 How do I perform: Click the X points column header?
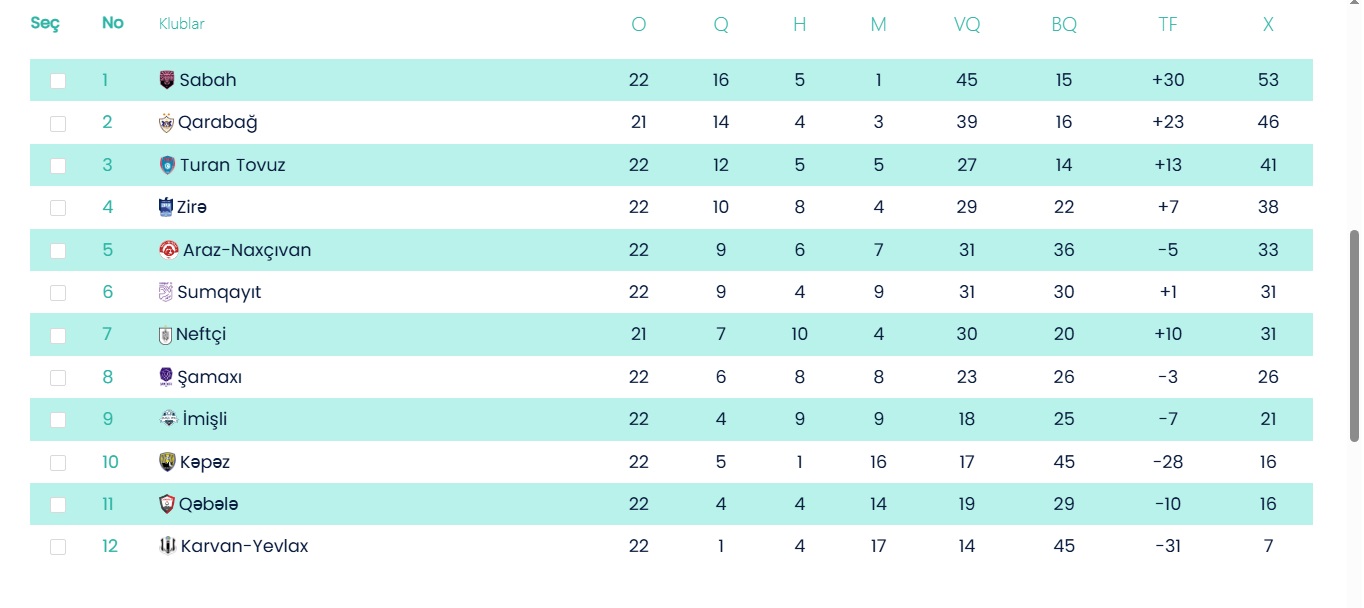[1268, 25]
